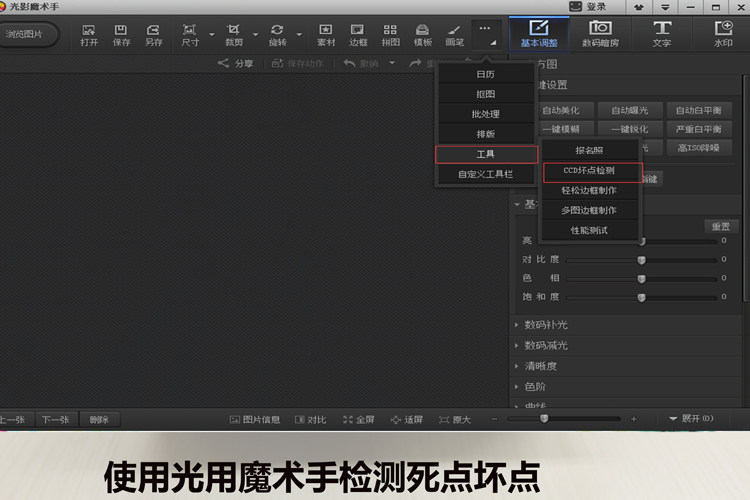Click the 保存 (Save) toolbar icon
The image size is (750, 500).
tap(121, 35)
